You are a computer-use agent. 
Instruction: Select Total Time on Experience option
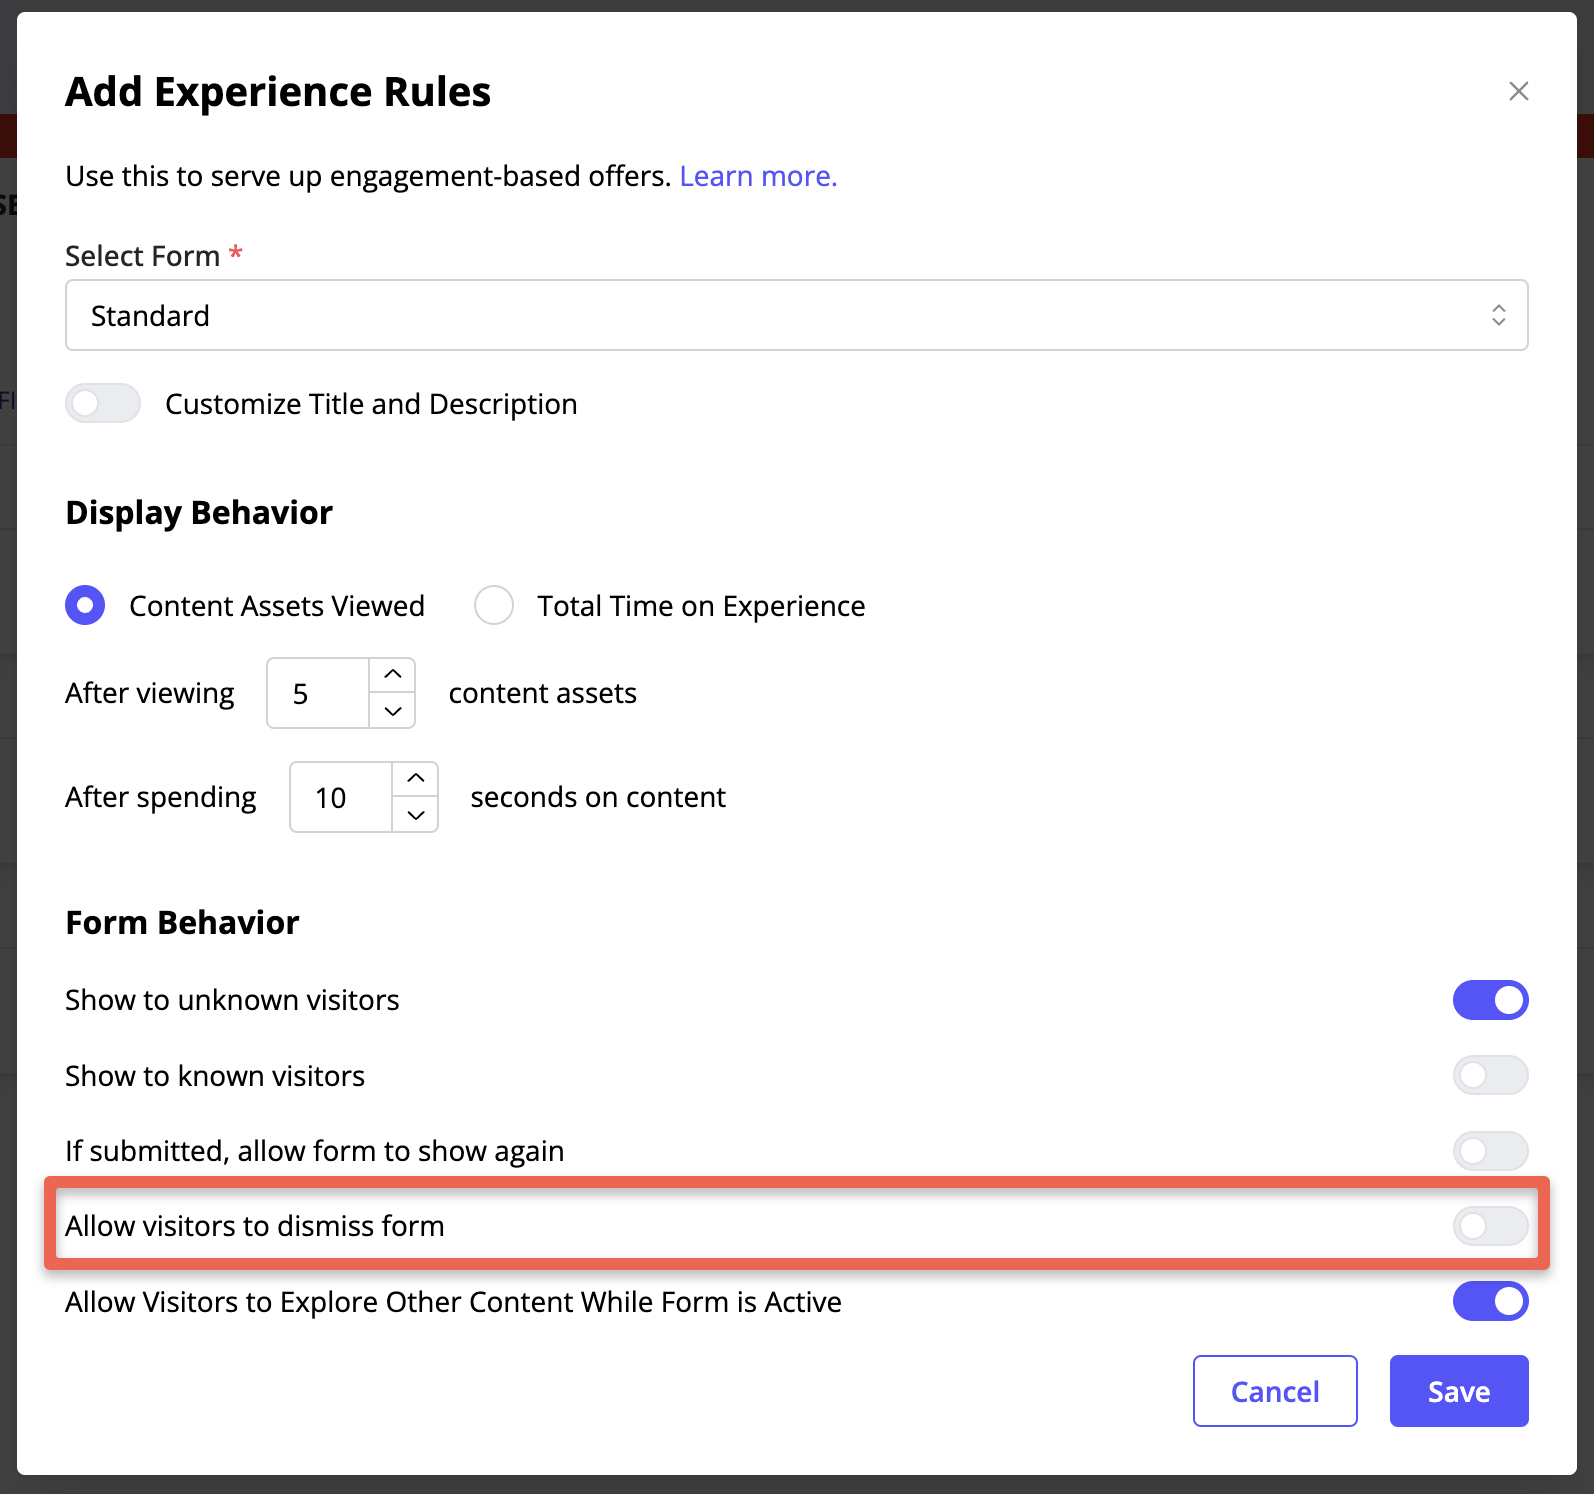(x=494, y=605)
